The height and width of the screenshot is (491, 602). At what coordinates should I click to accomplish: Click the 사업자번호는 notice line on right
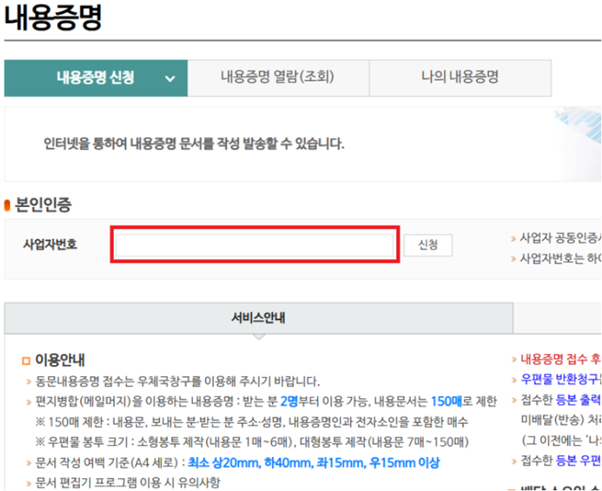coord(558,258)
